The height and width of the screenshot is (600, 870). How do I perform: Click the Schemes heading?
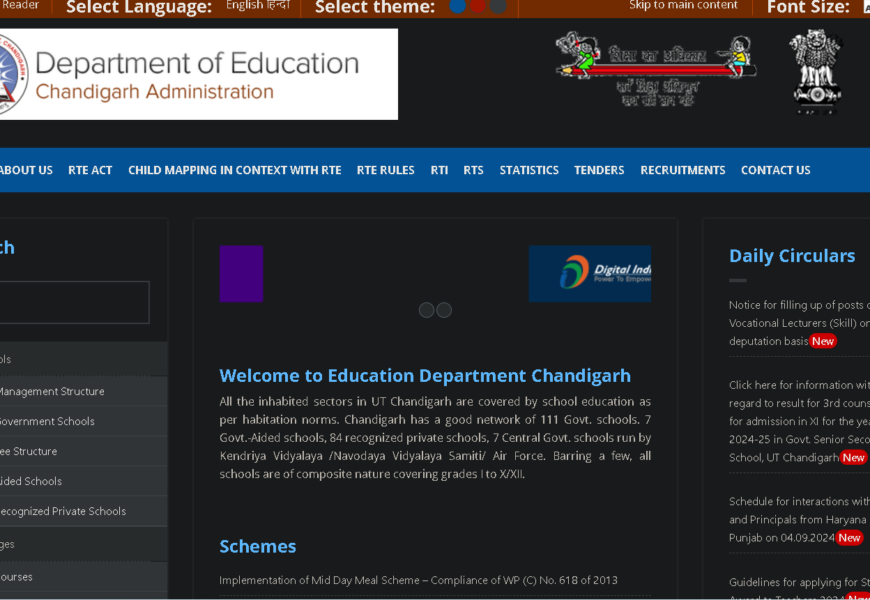click(257, 547)
